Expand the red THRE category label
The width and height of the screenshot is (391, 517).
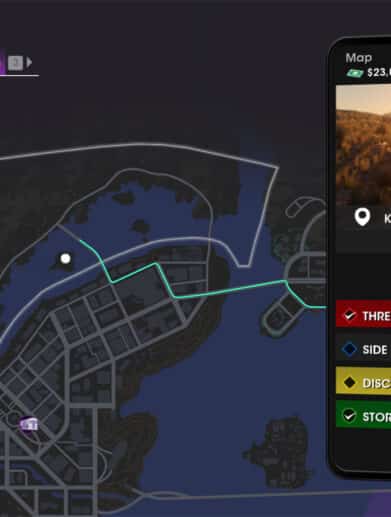376,316
